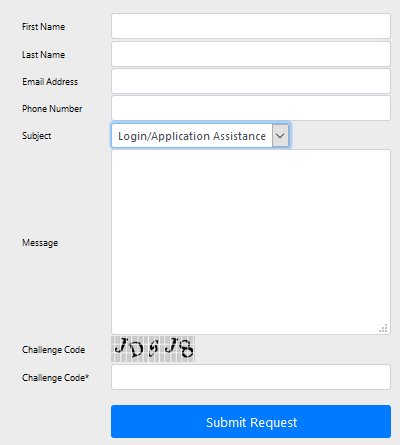Click the chevron icon in Subject selector
The height and width of the screenshot is (445, 400).
280,136
